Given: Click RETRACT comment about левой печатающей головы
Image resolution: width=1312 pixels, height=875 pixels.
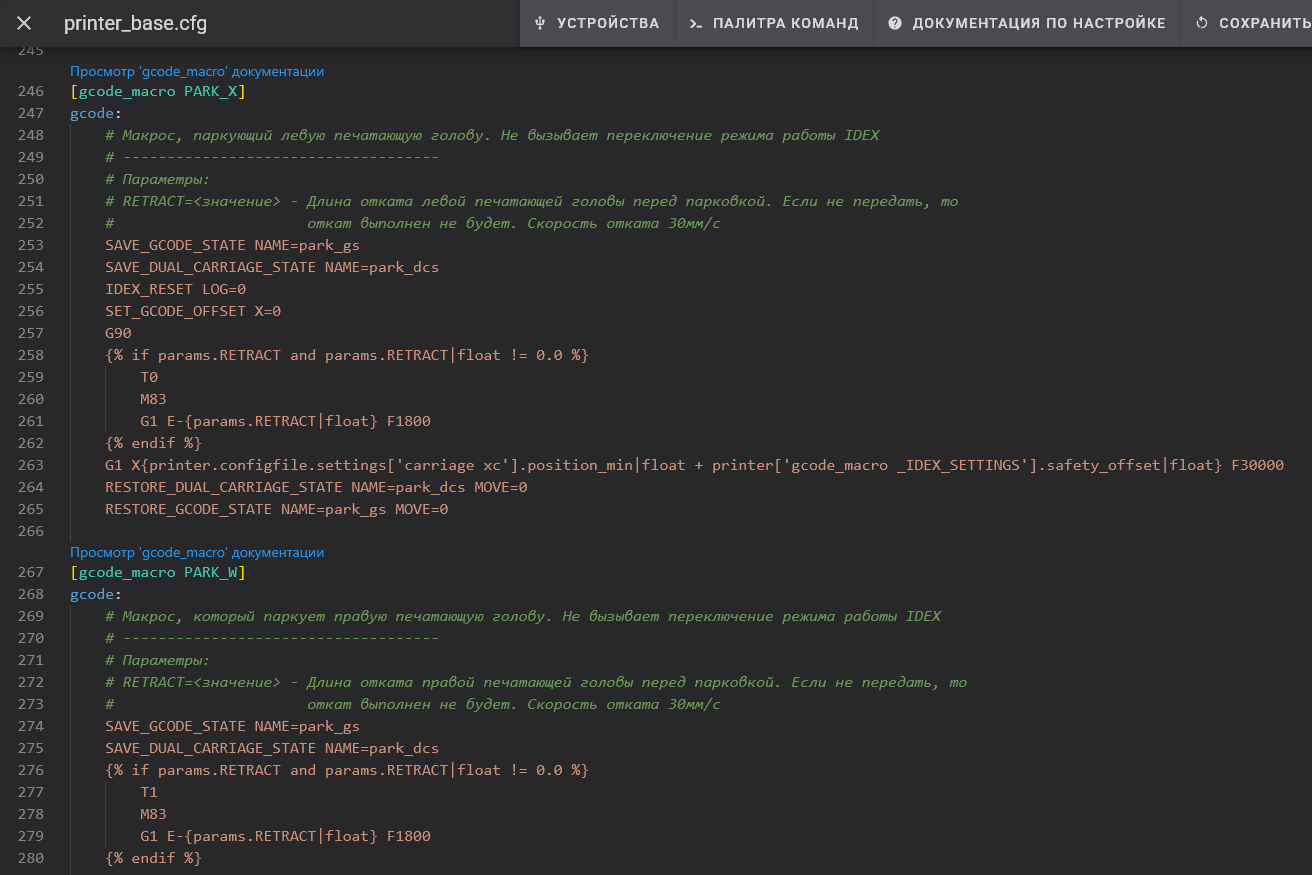Looking at the screenshot, I should [531, 201].
